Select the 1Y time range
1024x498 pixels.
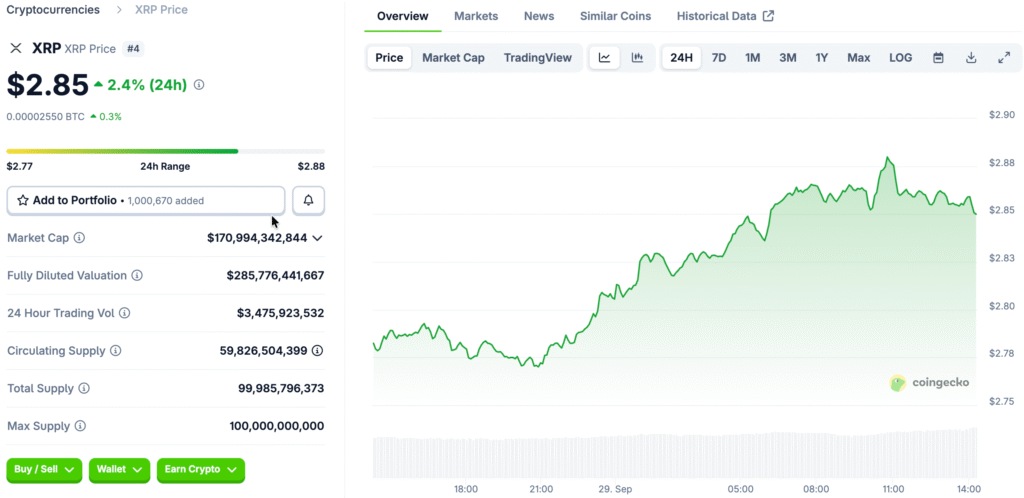coord(822,57)
